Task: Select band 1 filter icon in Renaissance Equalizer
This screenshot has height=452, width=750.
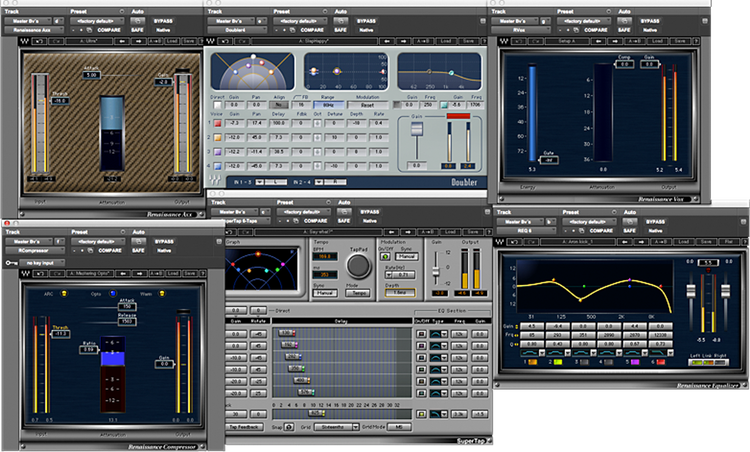Action: [x=528, y=352]
